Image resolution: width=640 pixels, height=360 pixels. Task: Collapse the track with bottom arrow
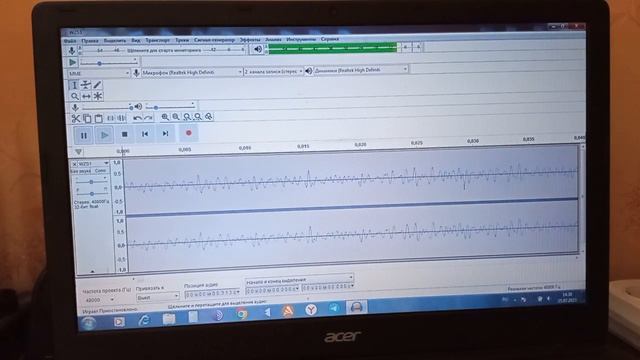(92, 271)
